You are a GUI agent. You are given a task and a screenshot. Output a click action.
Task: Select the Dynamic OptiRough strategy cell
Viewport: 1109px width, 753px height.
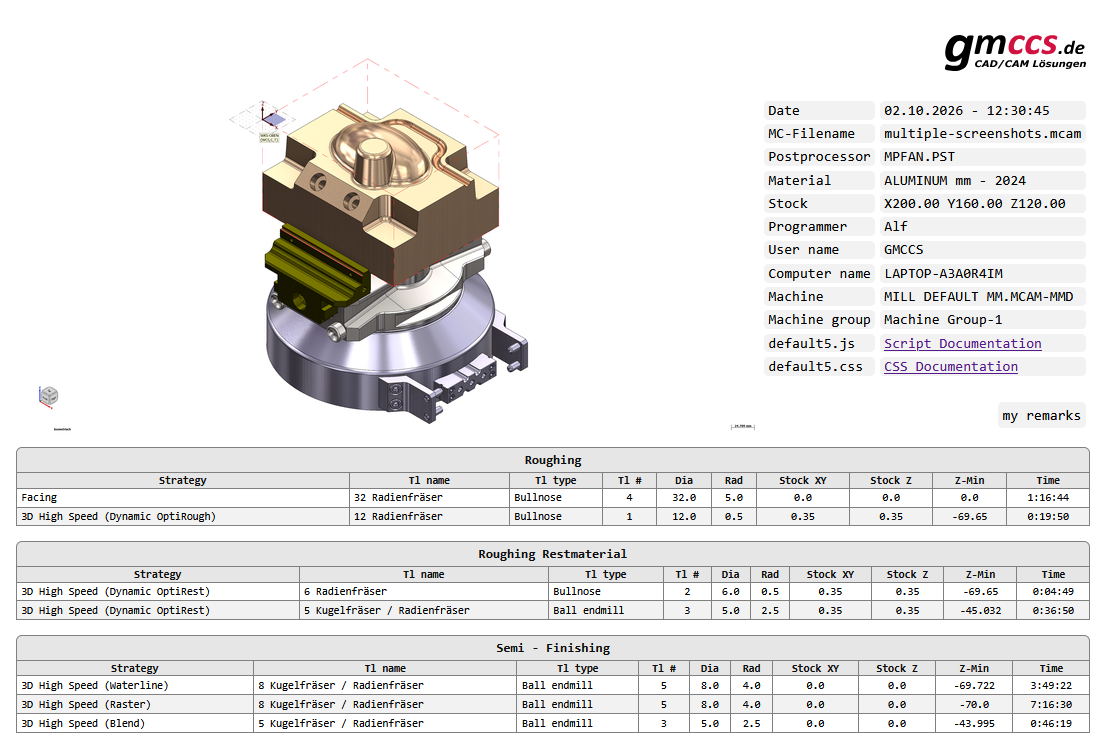click(x=183, y=517)
